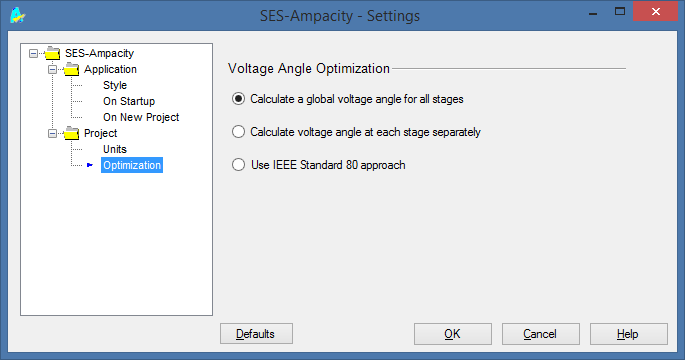This screenshot has height=360, width=685.
Task: Open the Style settings page
Action: pyautogui.click(x=115, y=85)
